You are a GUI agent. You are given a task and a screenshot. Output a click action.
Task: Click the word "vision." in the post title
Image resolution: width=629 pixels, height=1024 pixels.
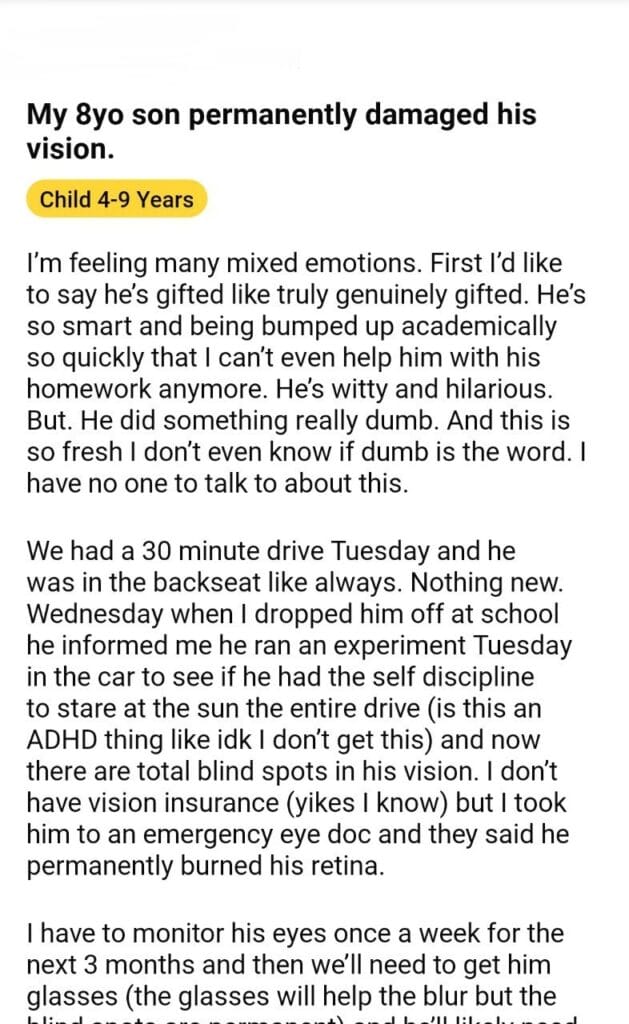tap(69, 149)
